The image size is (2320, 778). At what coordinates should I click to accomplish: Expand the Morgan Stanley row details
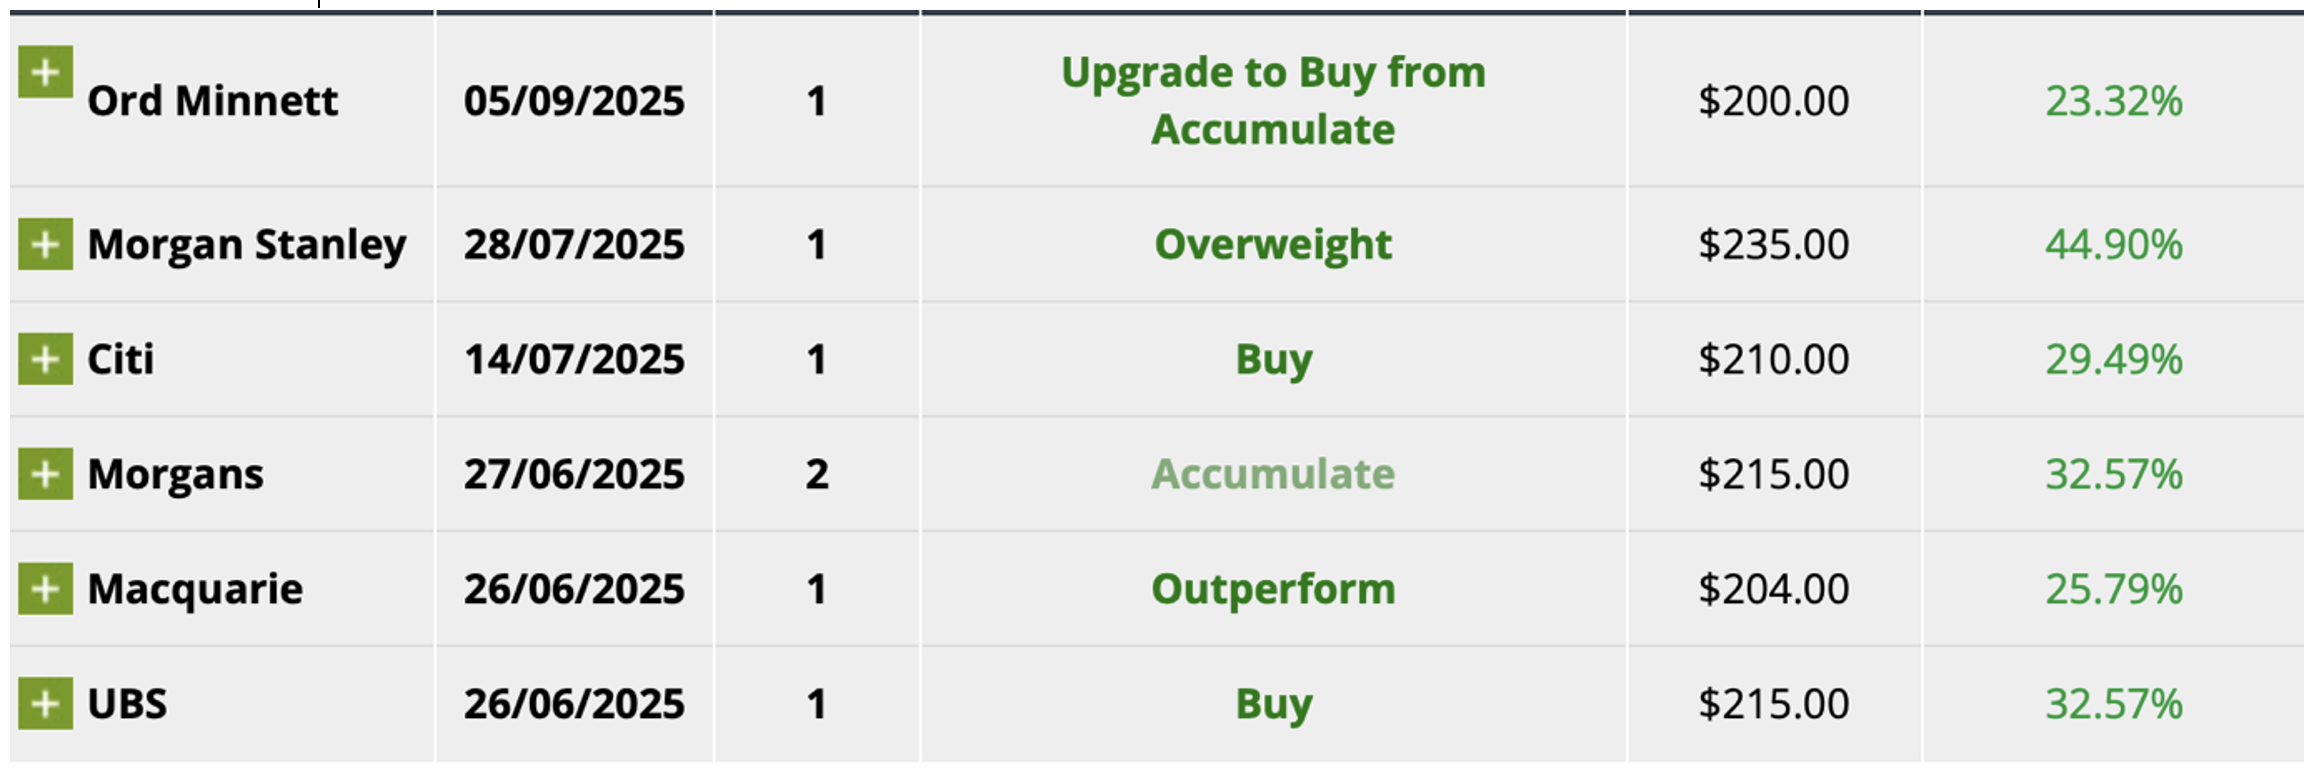point(45,244)
